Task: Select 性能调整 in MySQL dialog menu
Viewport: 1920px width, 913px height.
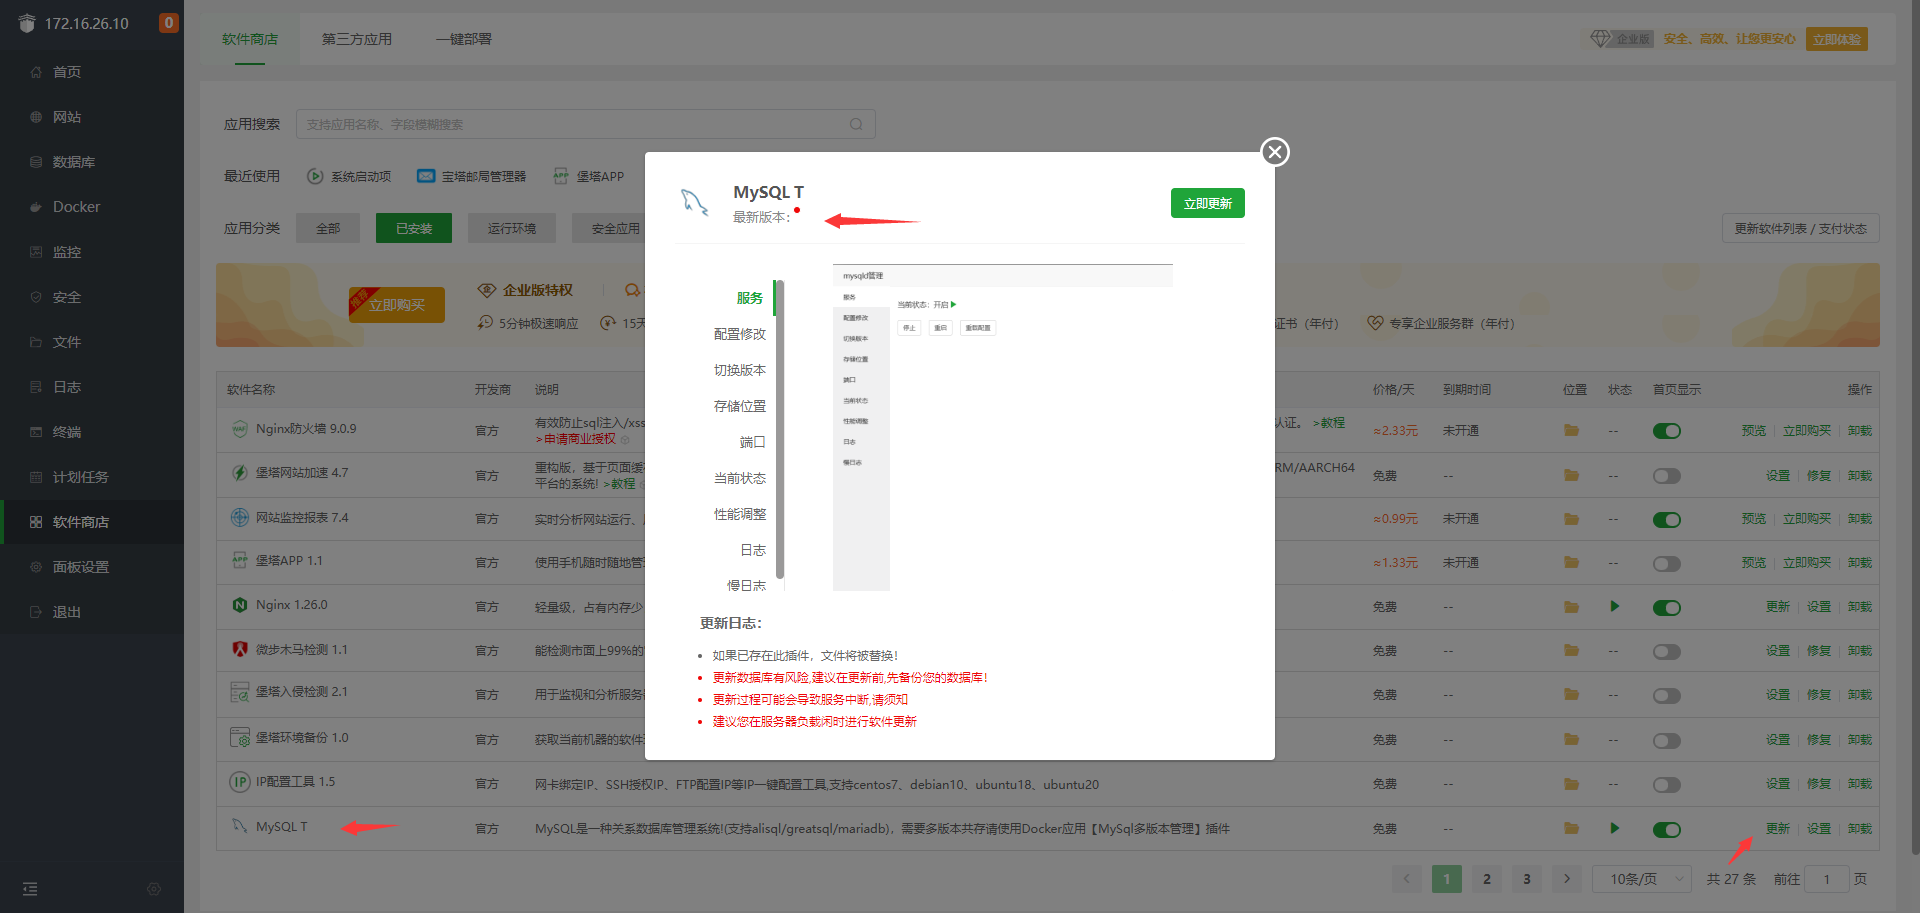Action: pyautogui.click(x=739, y=514)
